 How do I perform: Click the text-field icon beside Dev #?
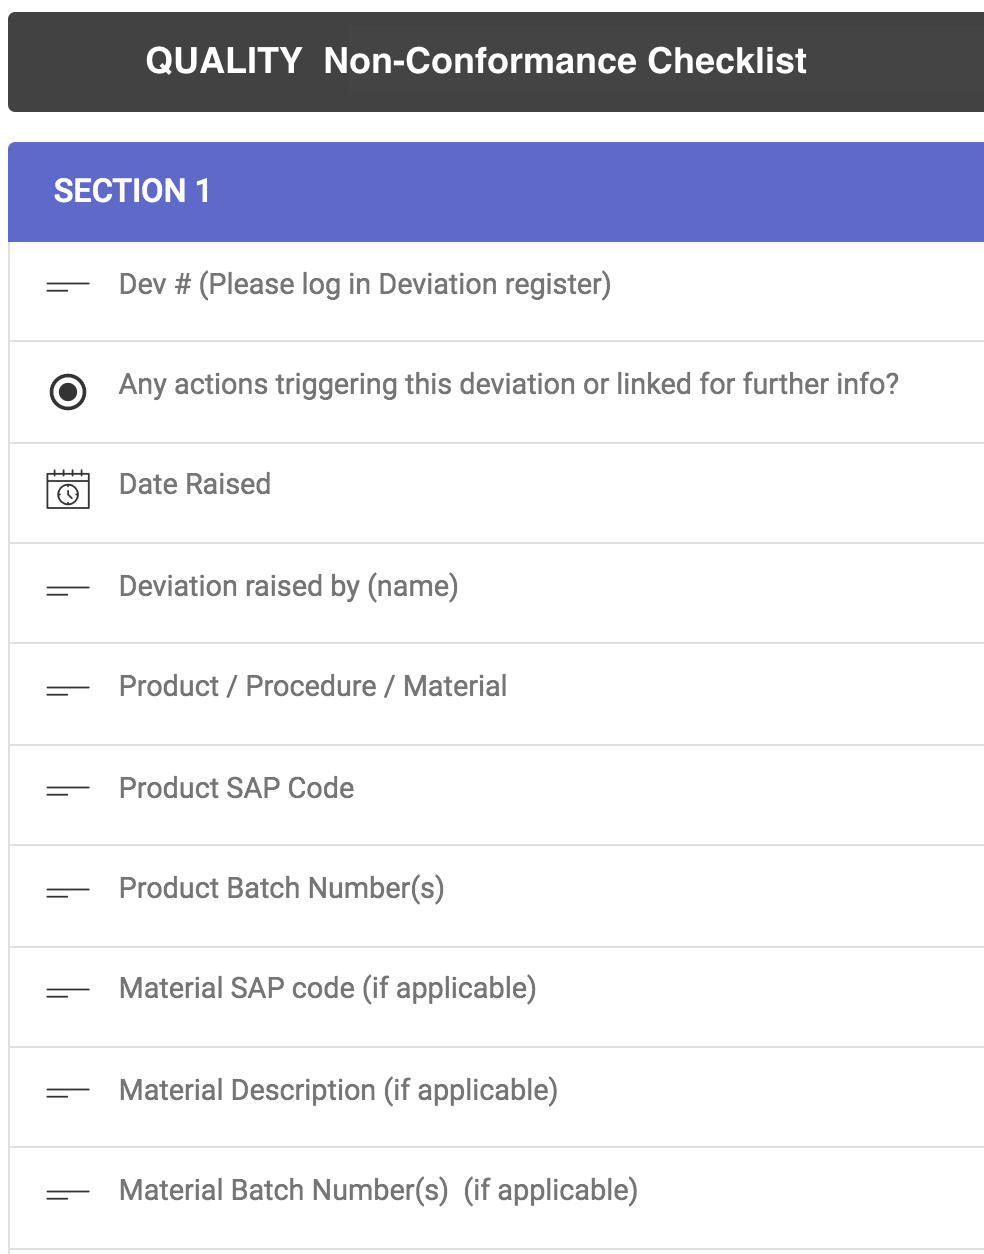tap(68, 287)
